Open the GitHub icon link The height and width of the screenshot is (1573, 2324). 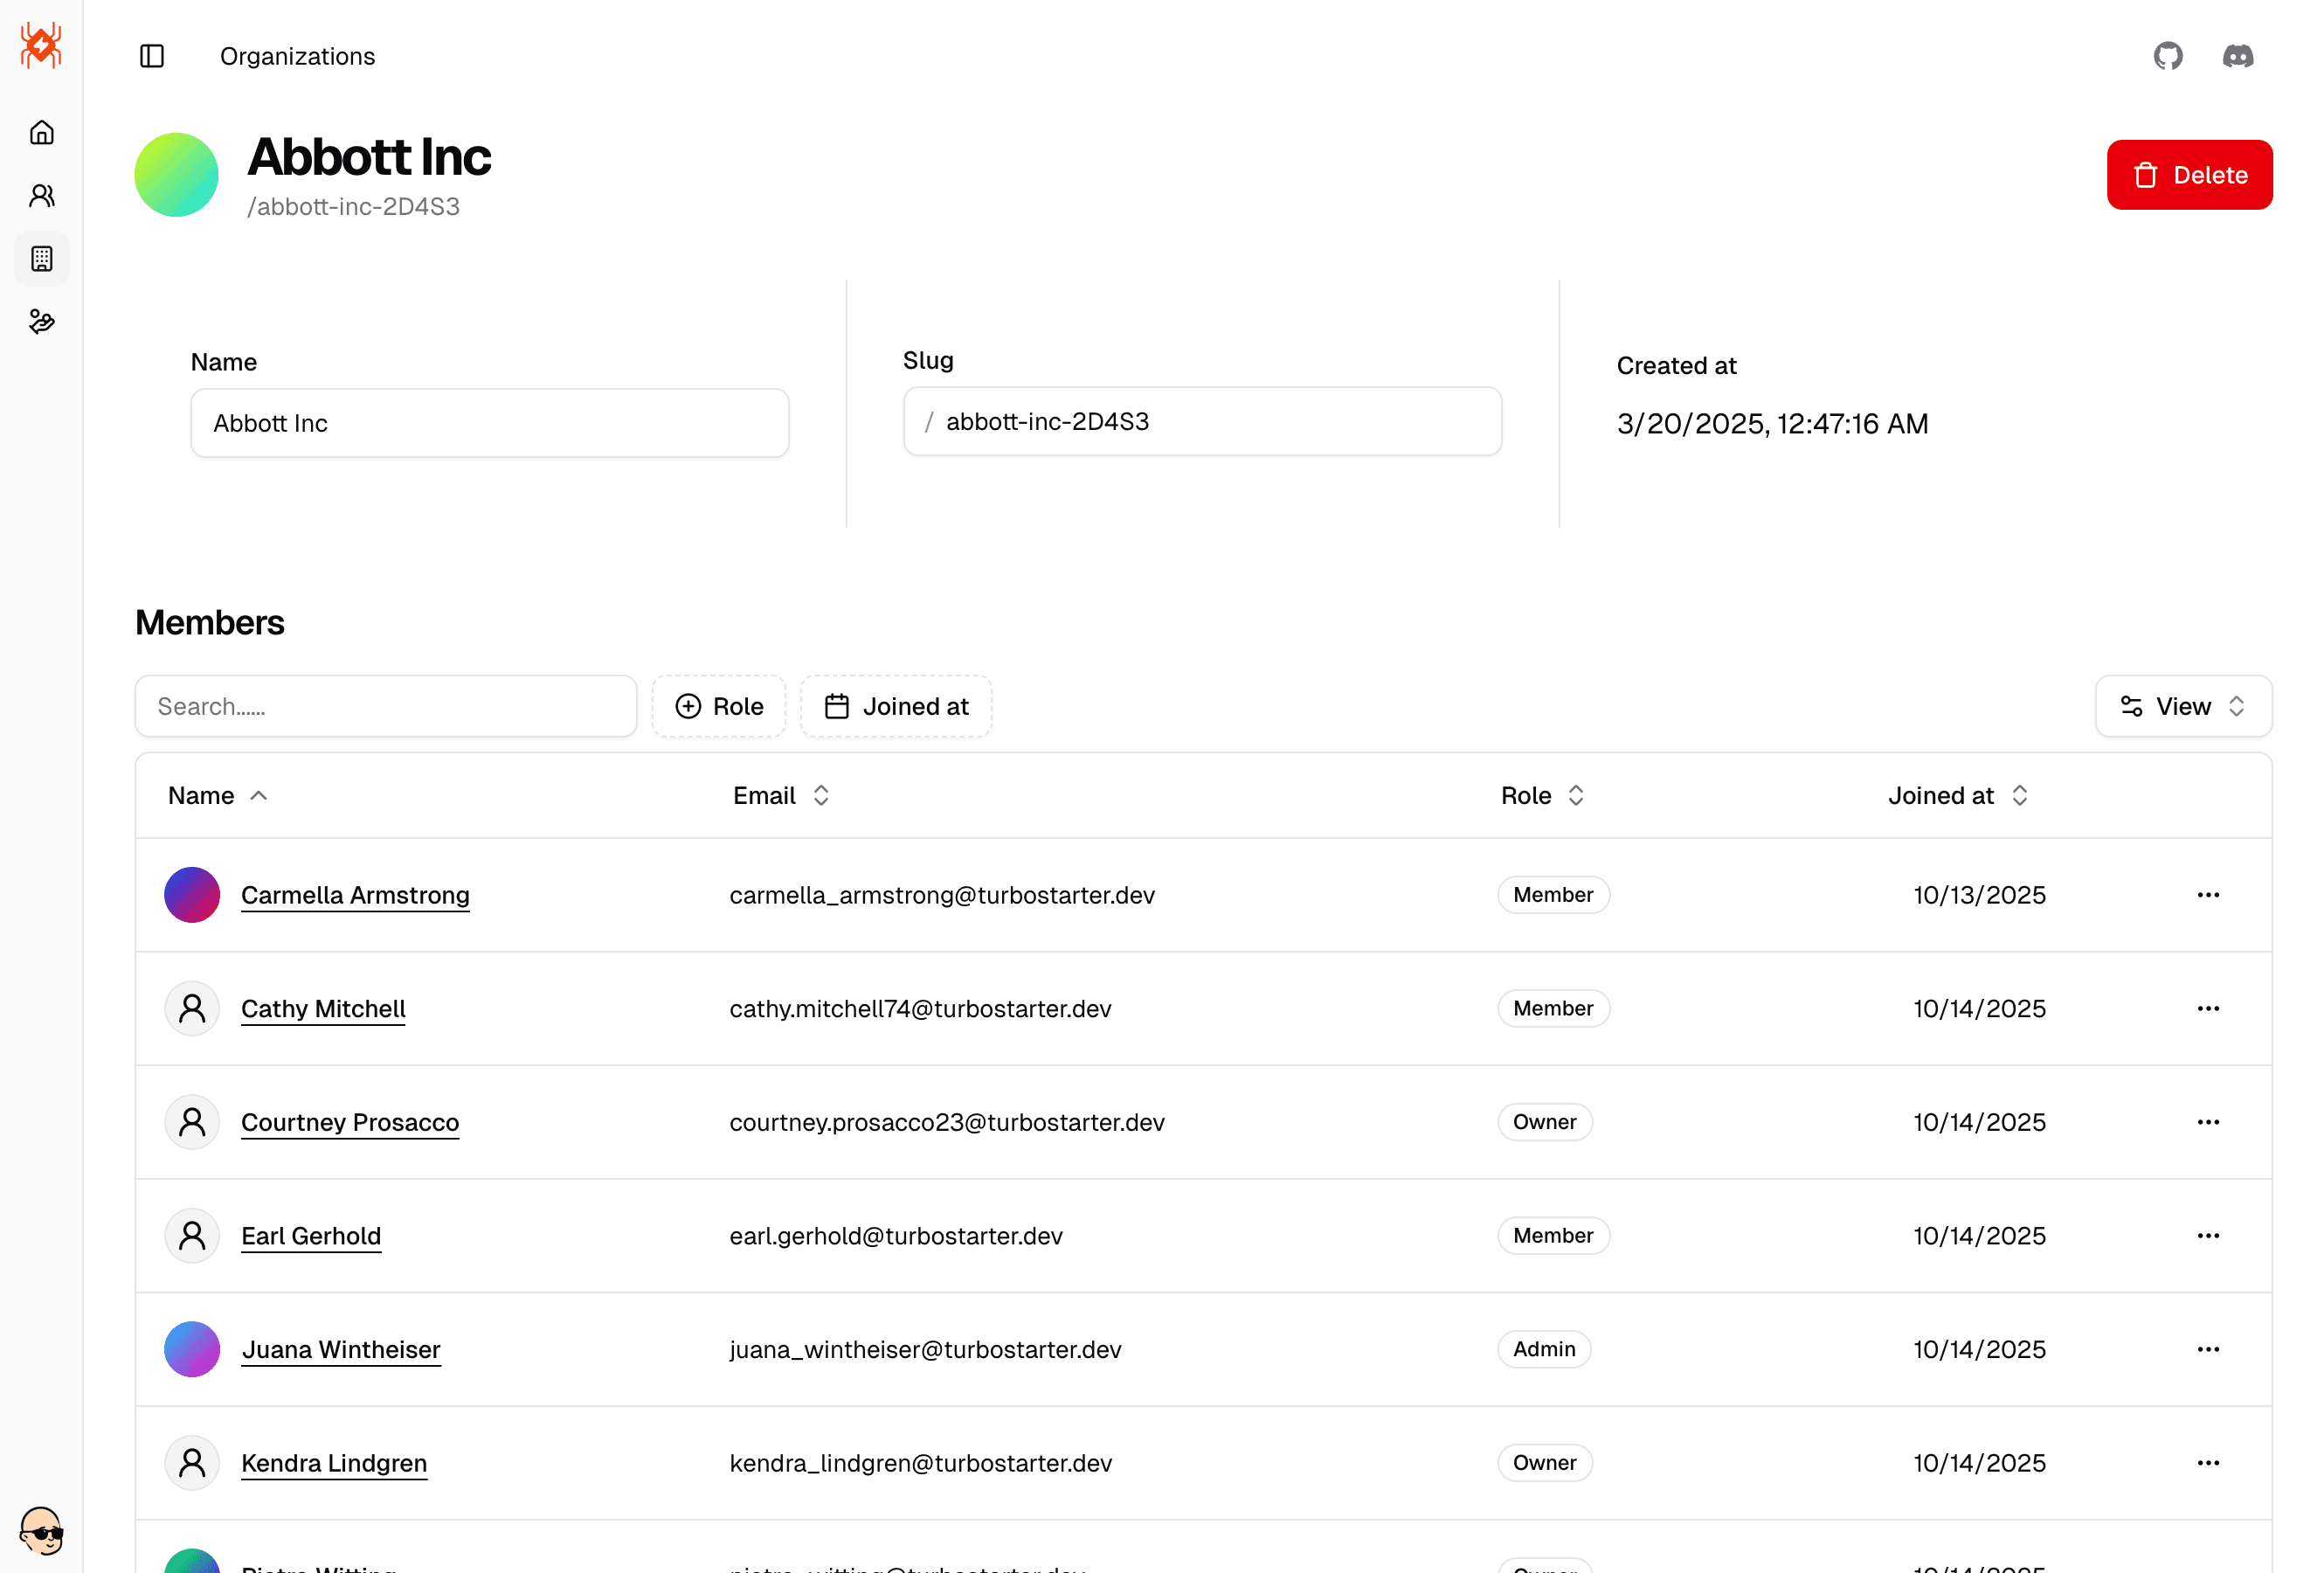pyautogui.click(x=2167, y=56)
